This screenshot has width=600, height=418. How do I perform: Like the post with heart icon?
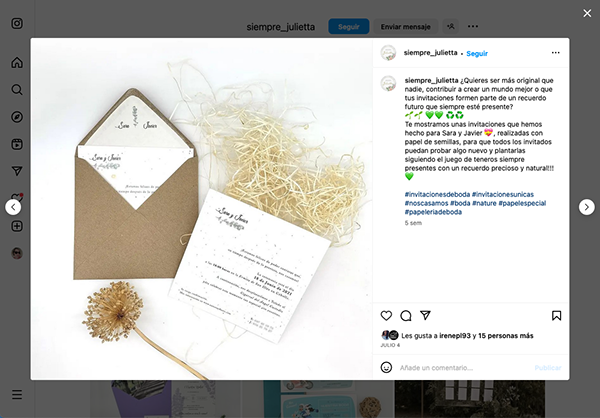click(386, 315)
